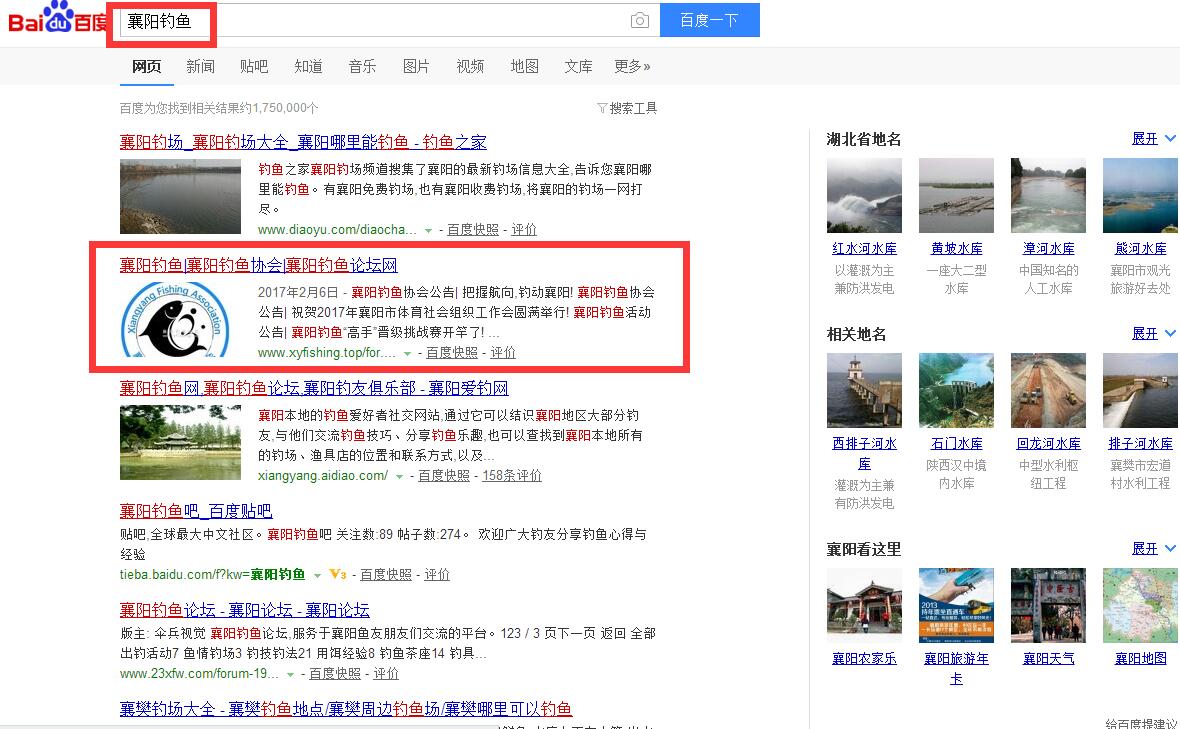Open the 西排子河水库 link
Screen dimensions: 1180x729
coord(864,454)
